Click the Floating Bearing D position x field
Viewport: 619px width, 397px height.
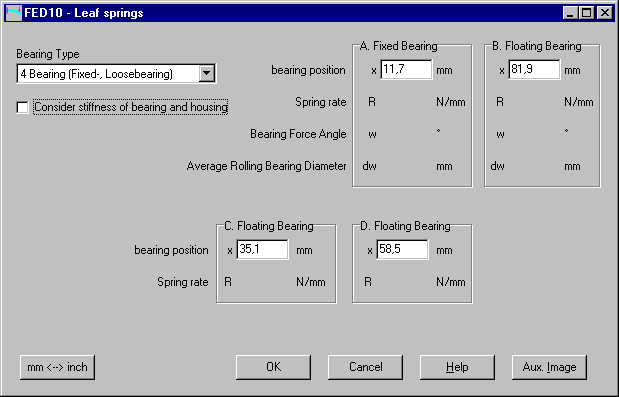(x=402, y=249)
